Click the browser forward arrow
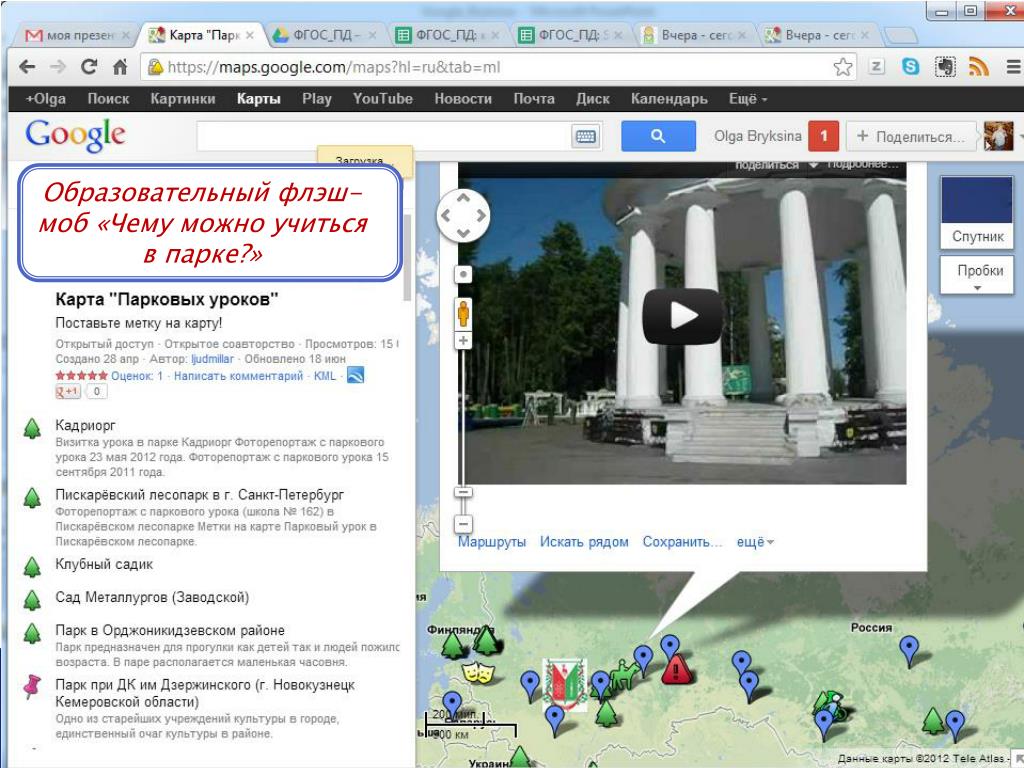1024x768 pixels. coord(58,67)
